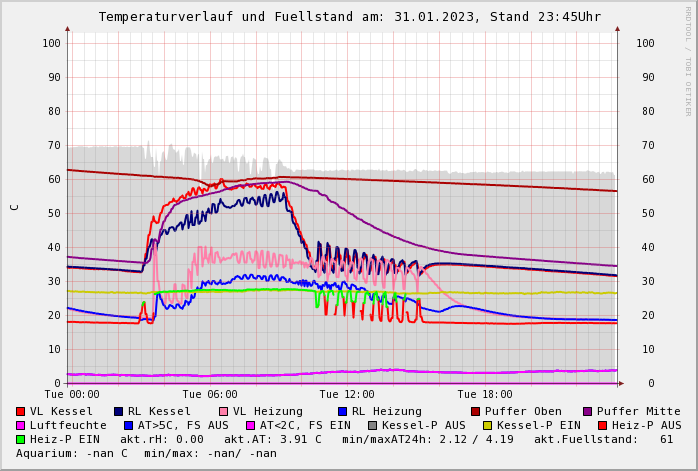
Task: Click the green Heiz-P EIN swatch
Action: pos(21,439)
